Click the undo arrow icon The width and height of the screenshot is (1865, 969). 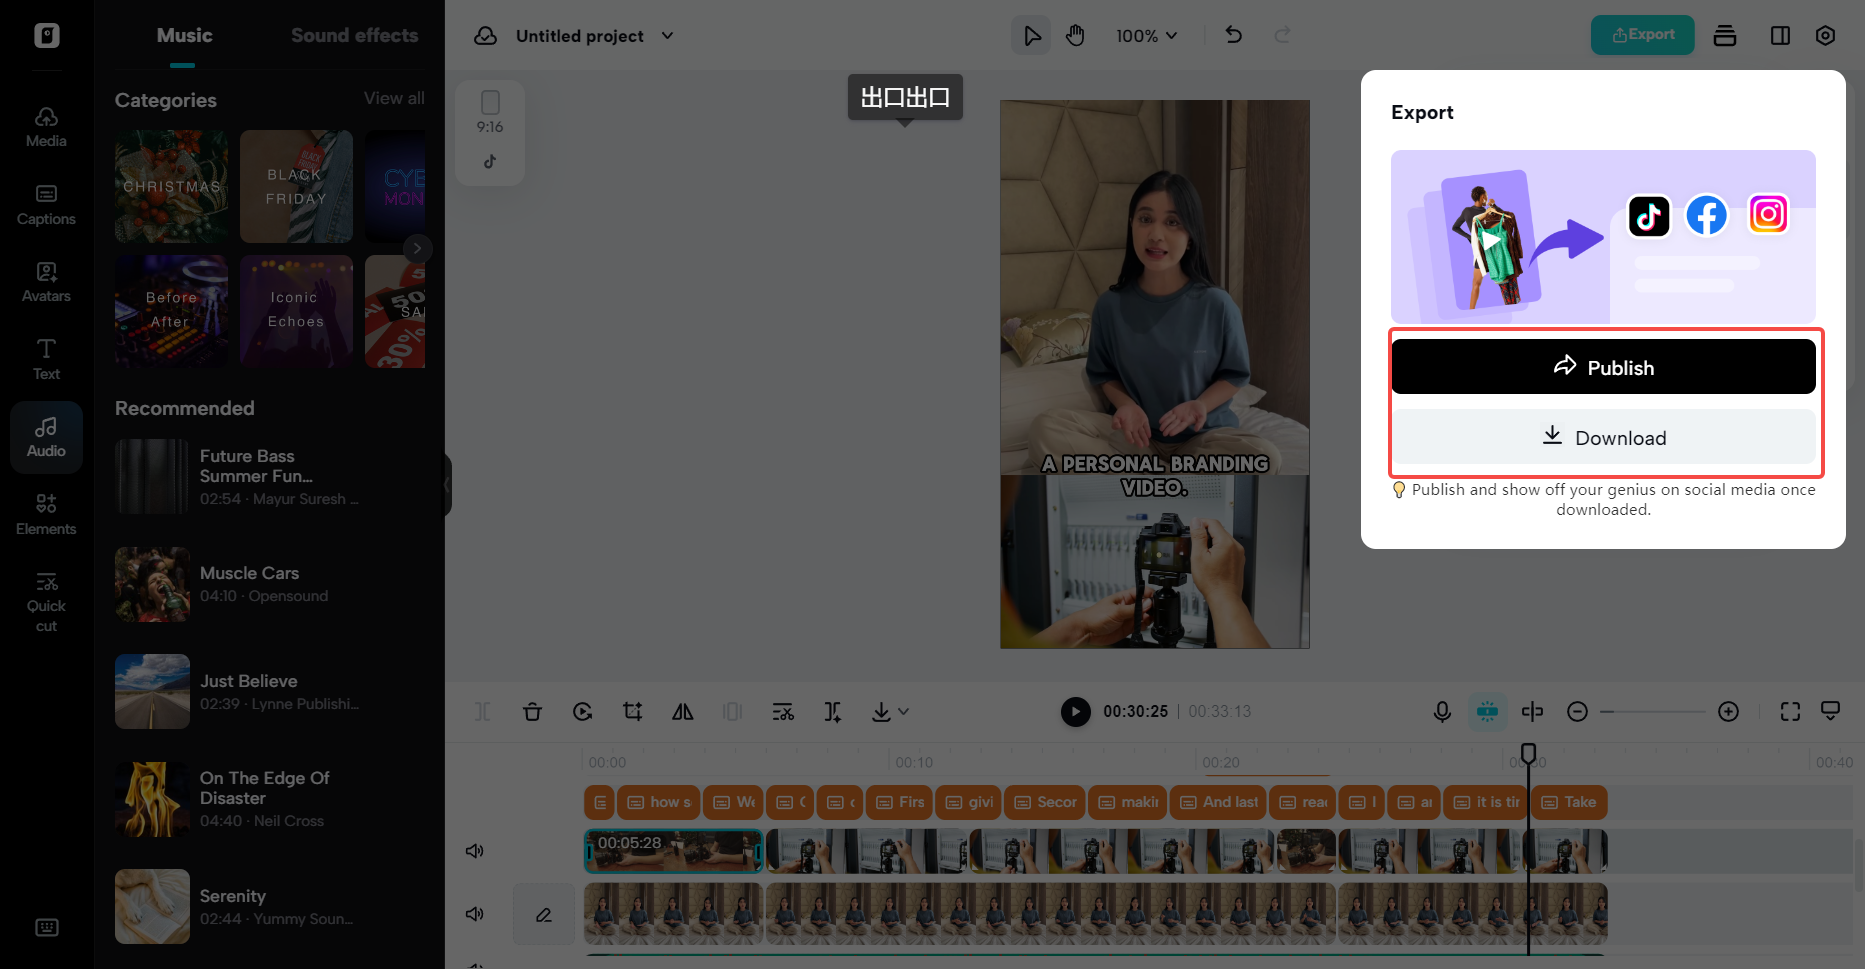[1234, 36]
